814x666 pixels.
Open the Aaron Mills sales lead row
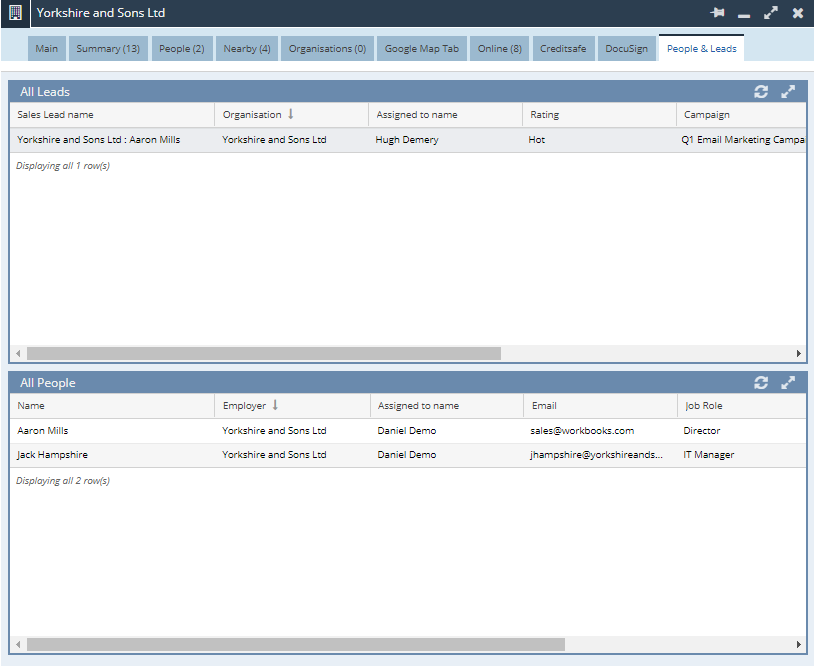pos(98,140)
